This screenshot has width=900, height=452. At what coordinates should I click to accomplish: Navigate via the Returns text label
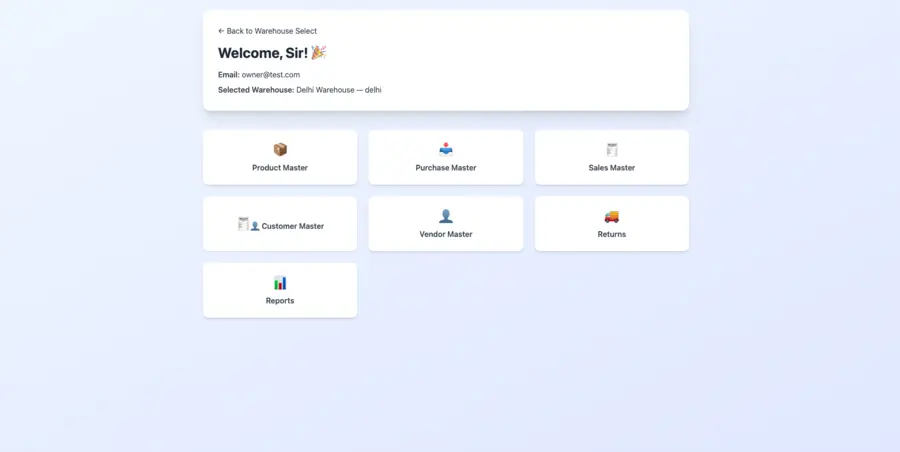[612, 234]
